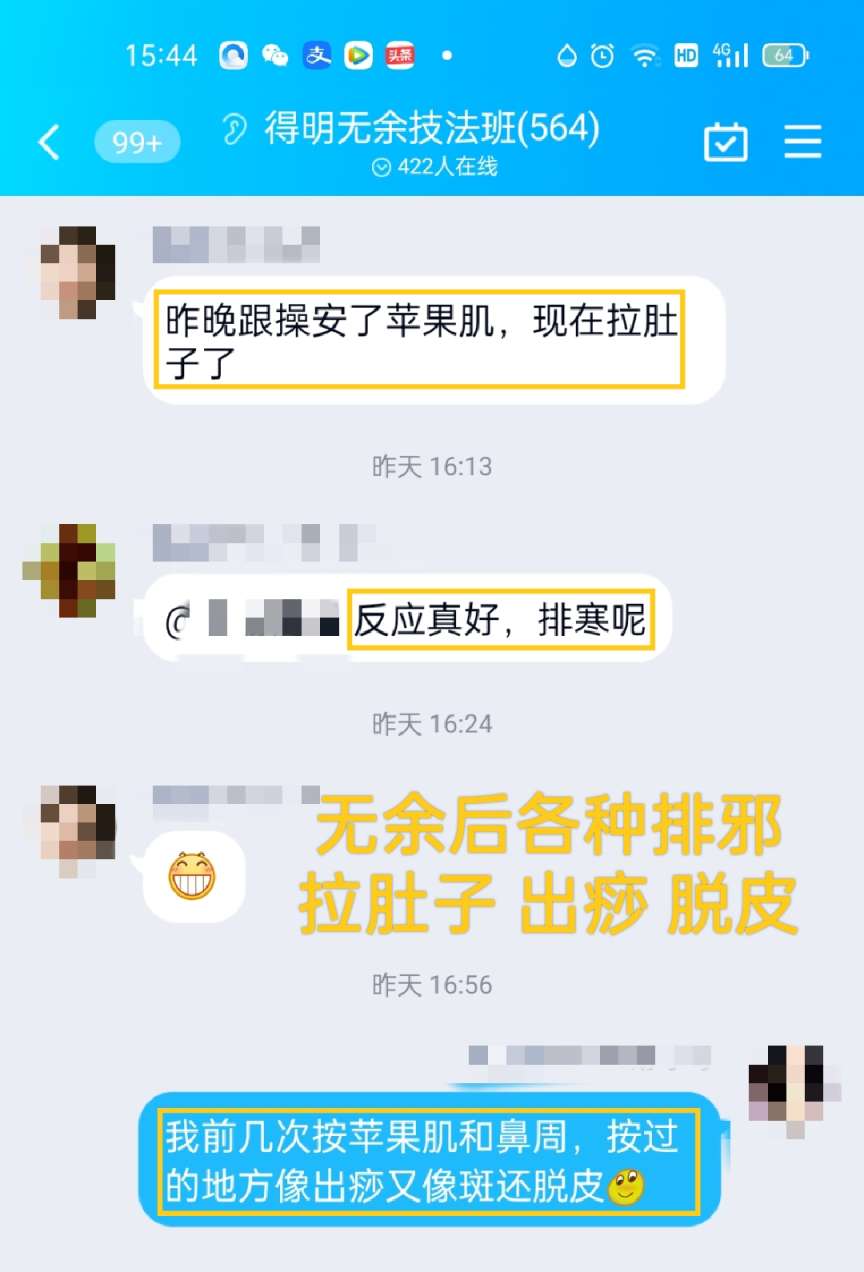
Task: Expand the 422人在线 online members indicator
Action: (x=434, y=168)
